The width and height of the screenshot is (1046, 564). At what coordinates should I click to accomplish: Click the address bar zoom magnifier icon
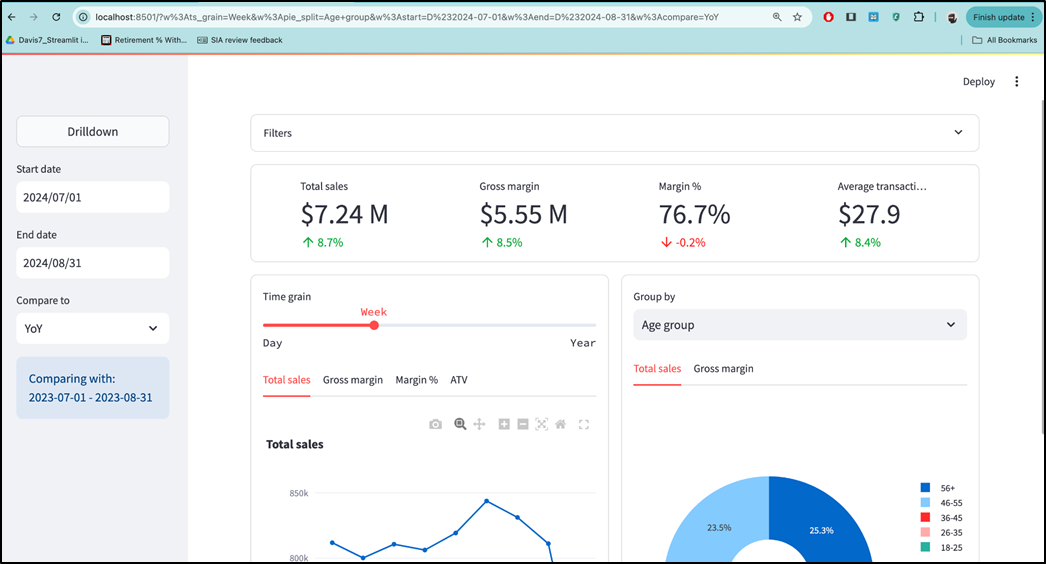(777, 17)
